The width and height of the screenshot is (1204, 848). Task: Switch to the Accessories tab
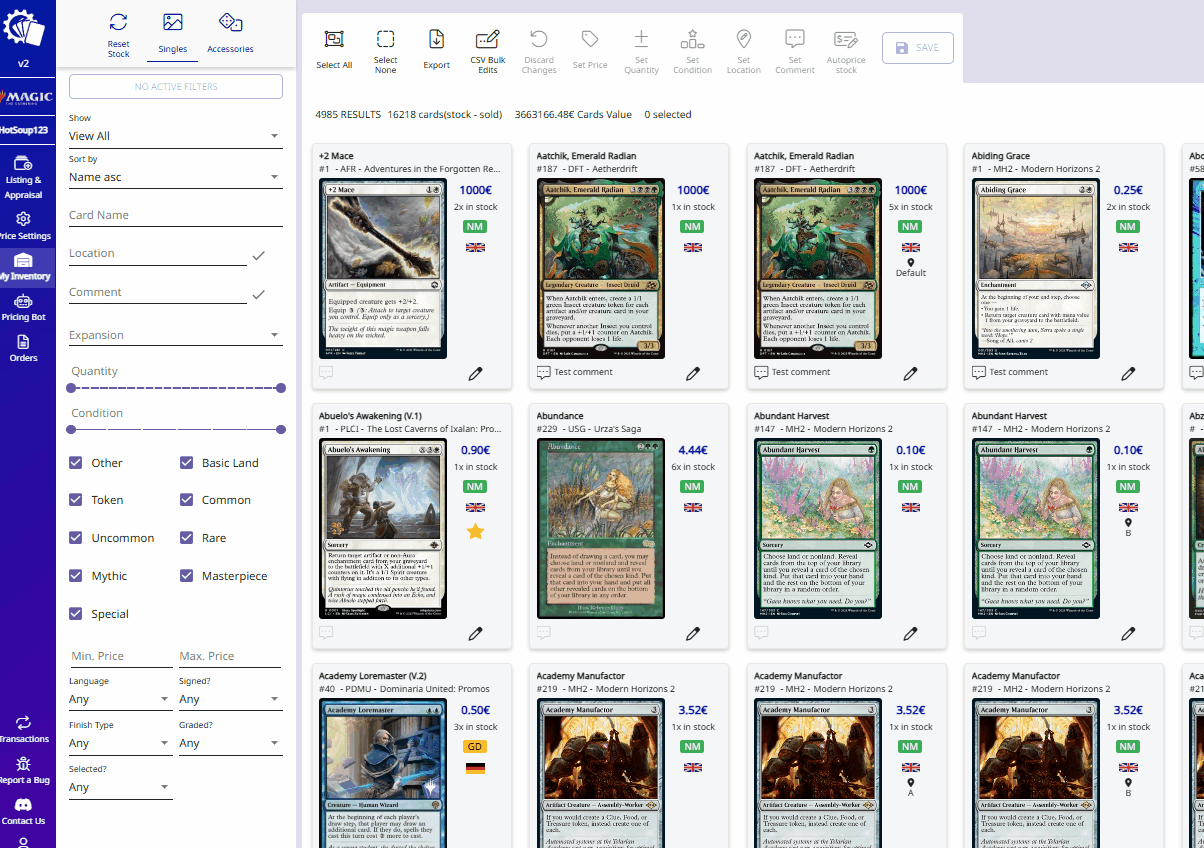pos(230,33)
